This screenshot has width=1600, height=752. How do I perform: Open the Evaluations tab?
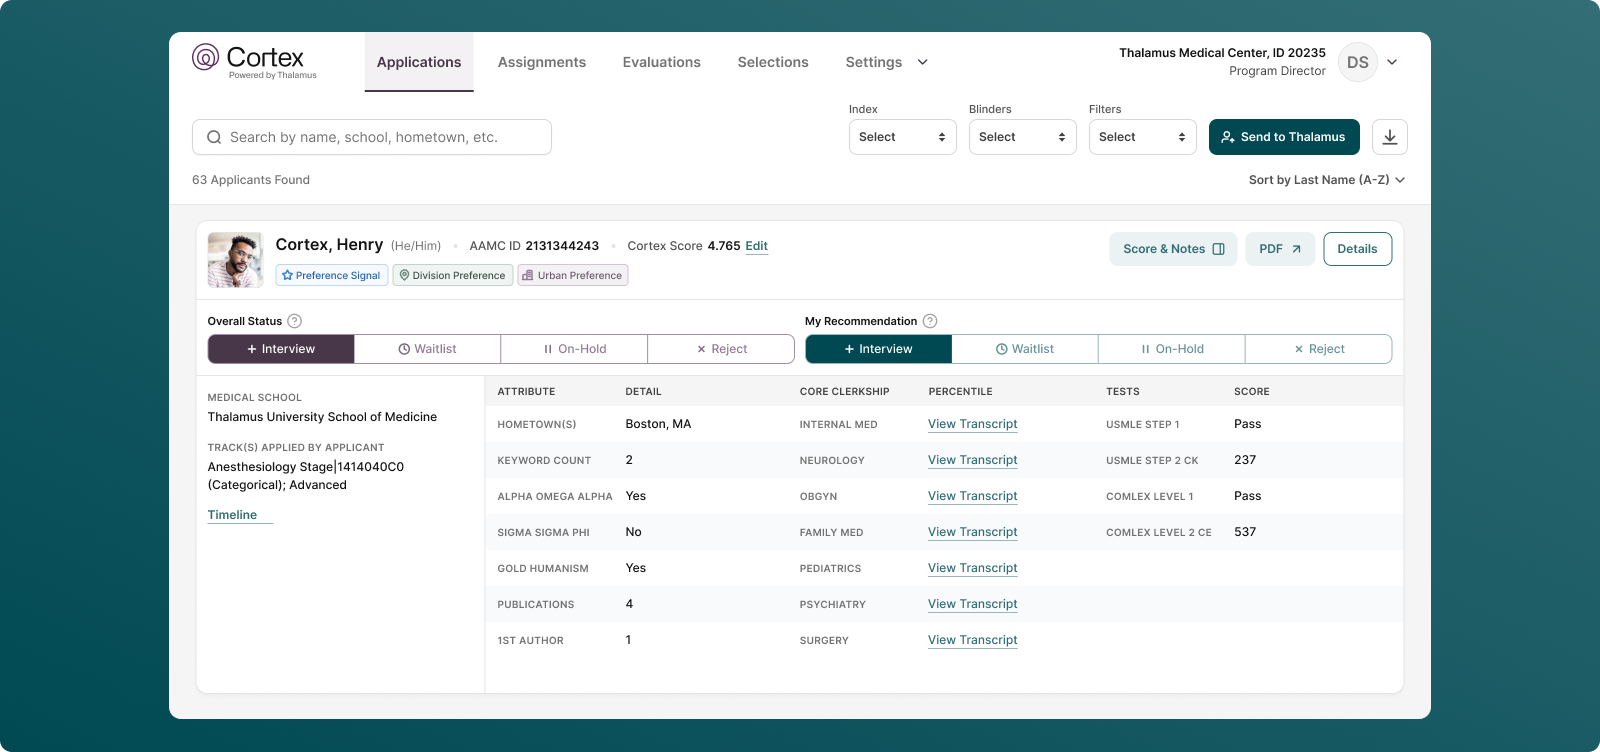coord(661,62)
